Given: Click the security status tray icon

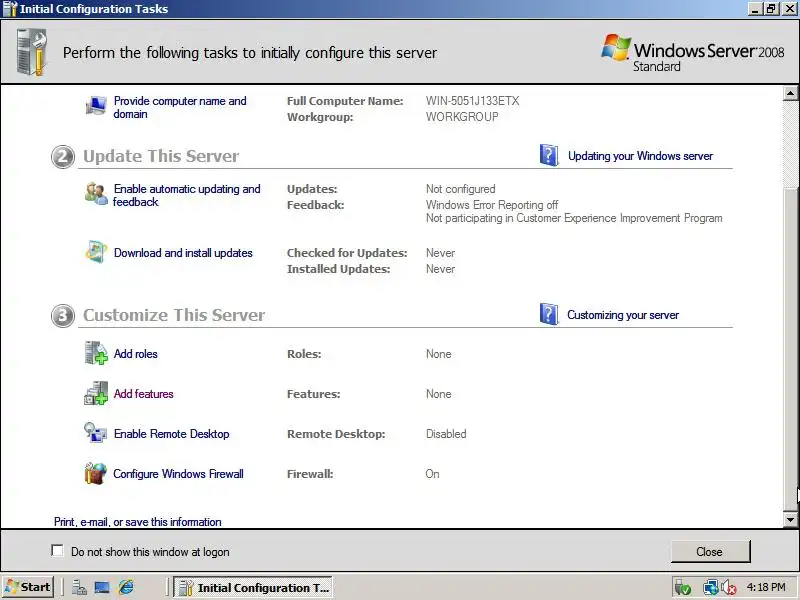Looking at the screenshot, I should 683,588.
